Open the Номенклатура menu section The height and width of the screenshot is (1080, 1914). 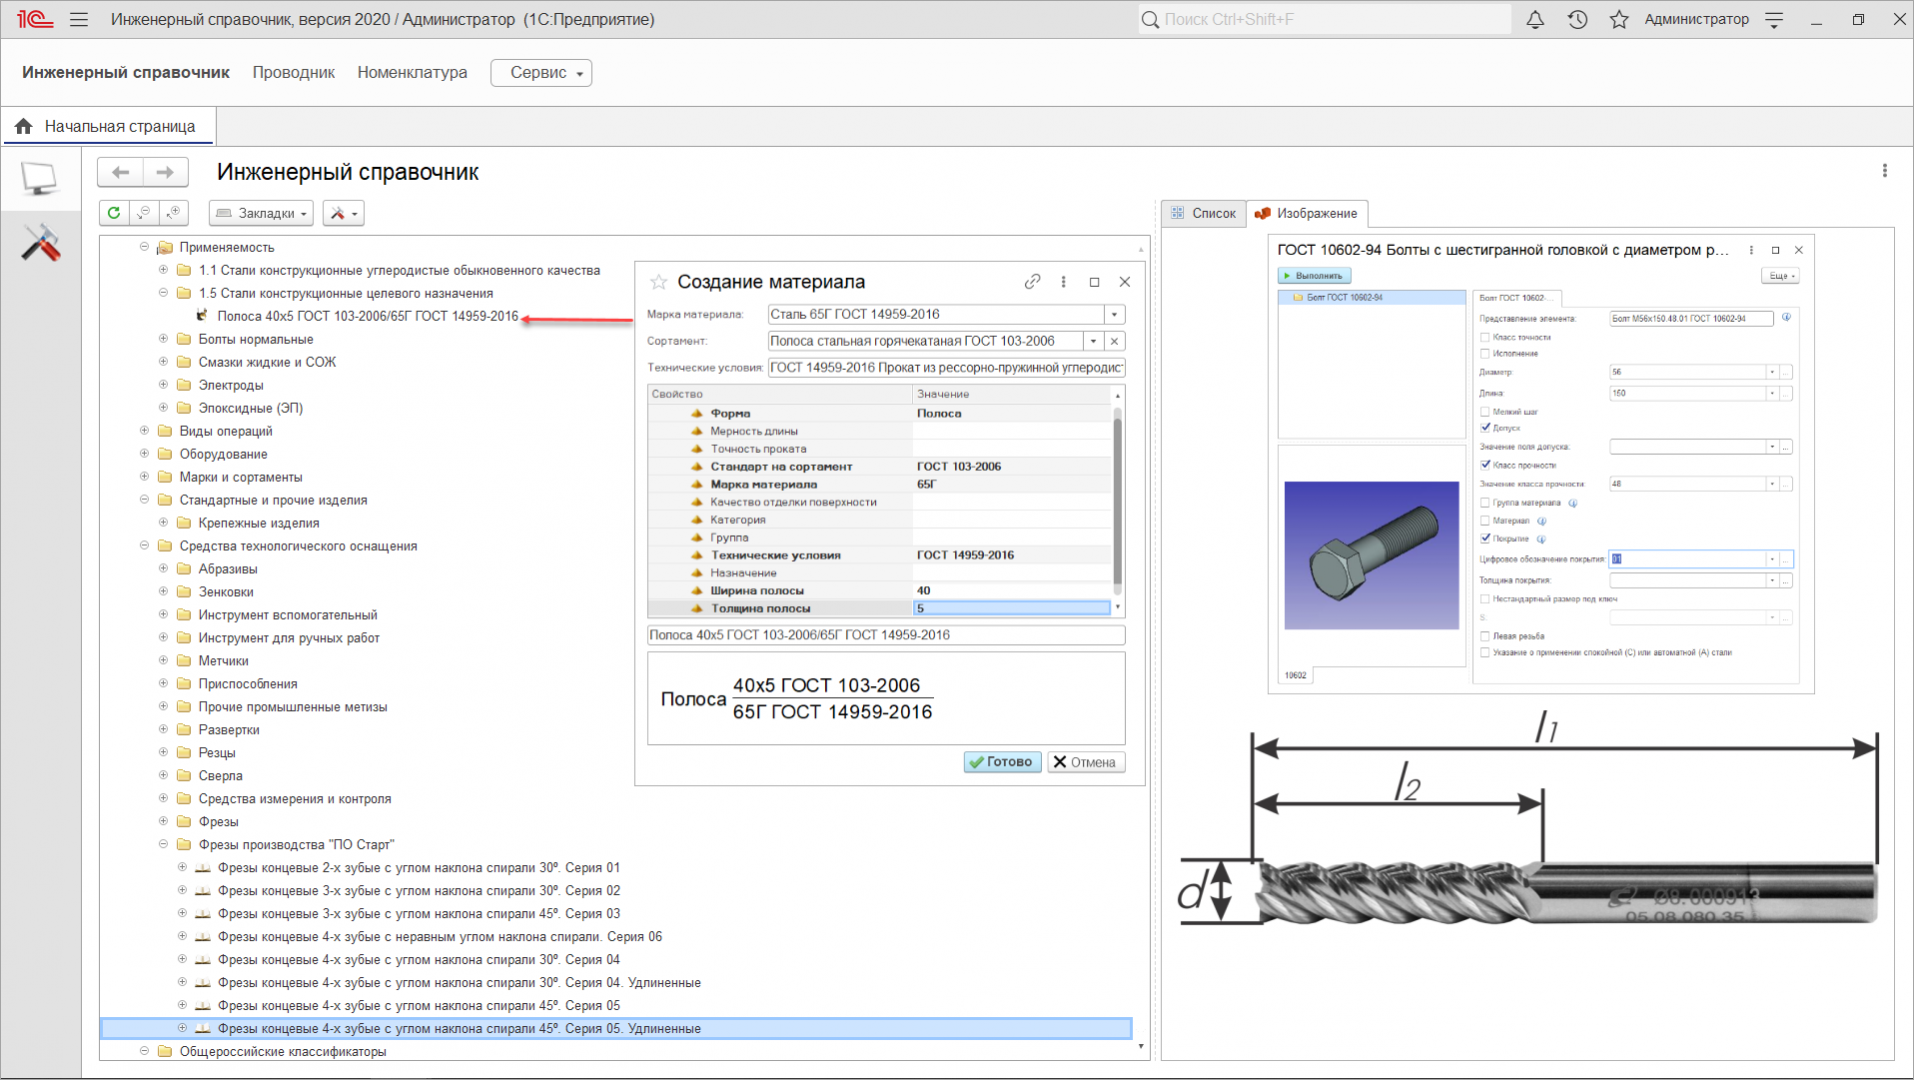pos(412,73)
